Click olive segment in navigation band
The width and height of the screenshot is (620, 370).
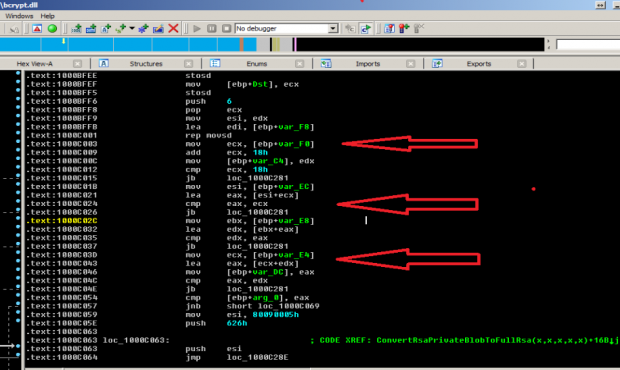point(276,44)
